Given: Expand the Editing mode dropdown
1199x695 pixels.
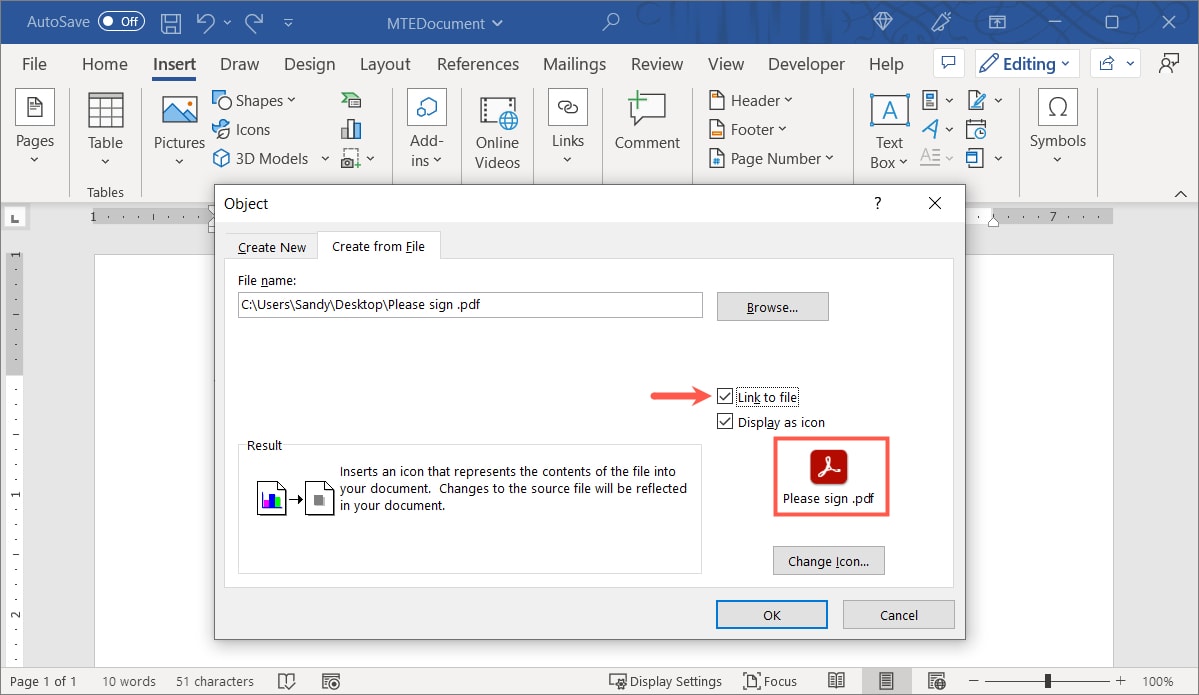Looking at the screenshot, I should tap(1063, 63).
